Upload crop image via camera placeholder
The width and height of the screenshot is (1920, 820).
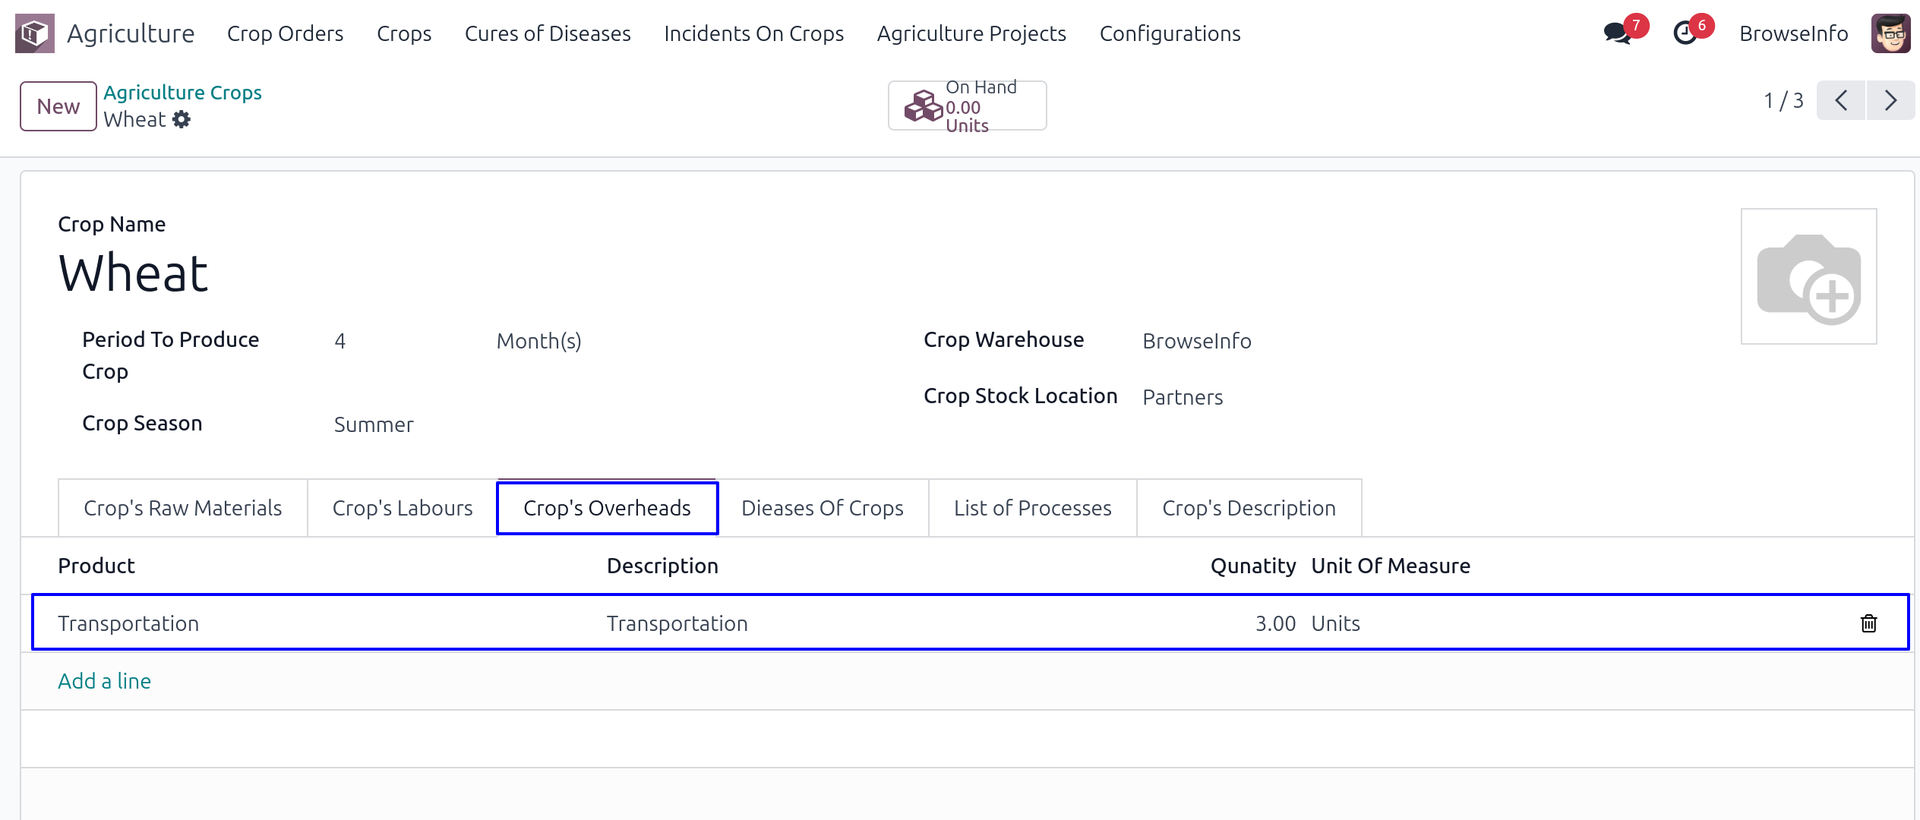pyautogui.click(x=1808, y=277)
